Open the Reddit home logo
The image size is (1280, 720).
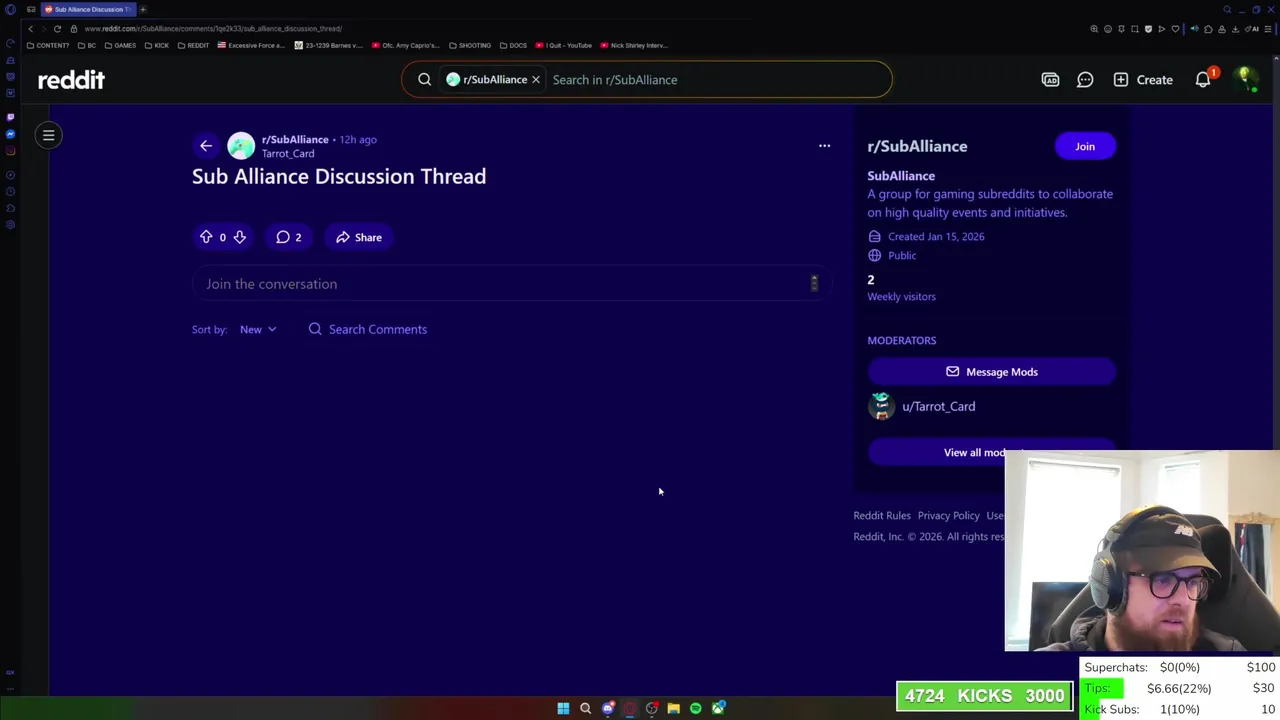71,80
